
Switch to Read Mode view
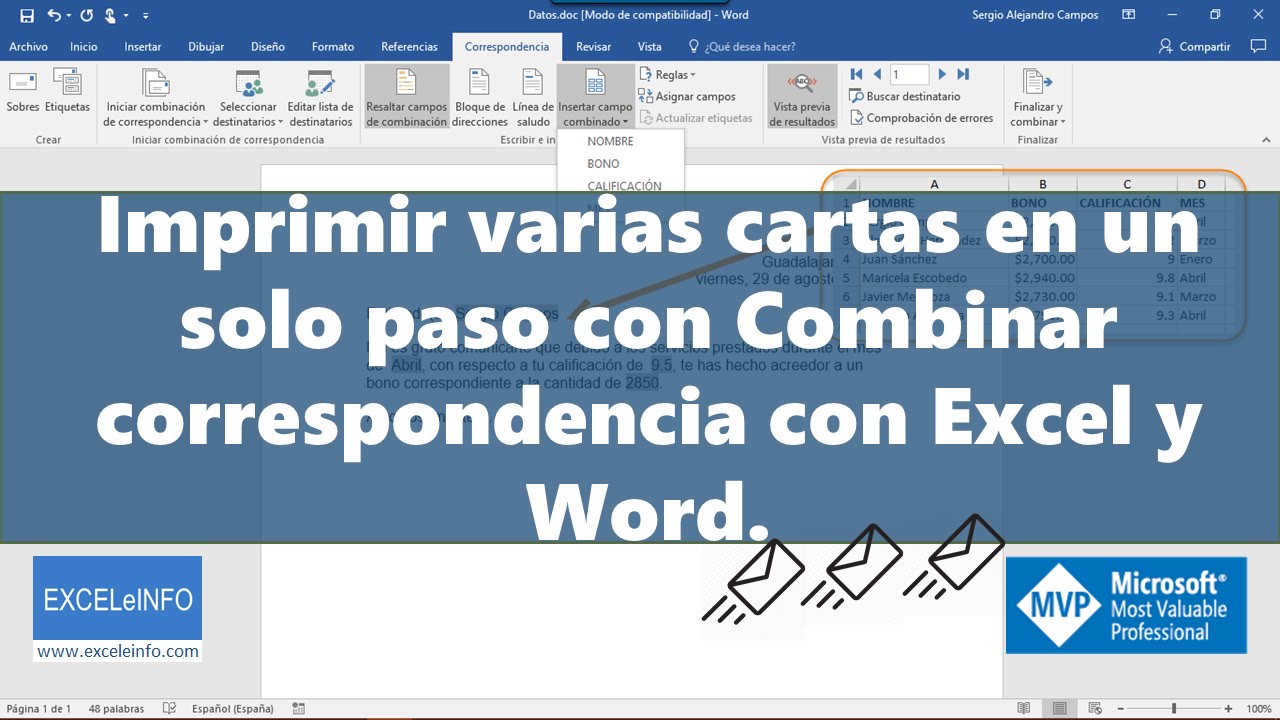click(1023, 709)
